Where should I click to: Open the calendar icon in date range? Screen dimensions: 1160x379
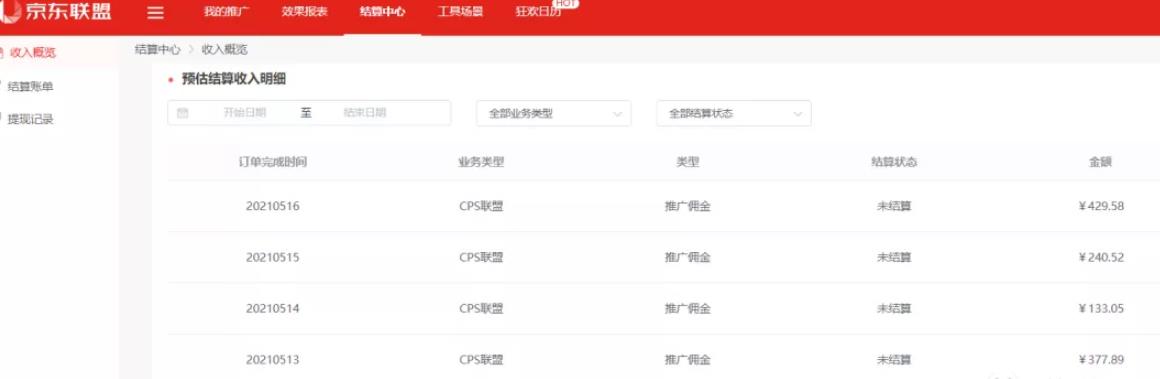183,113
